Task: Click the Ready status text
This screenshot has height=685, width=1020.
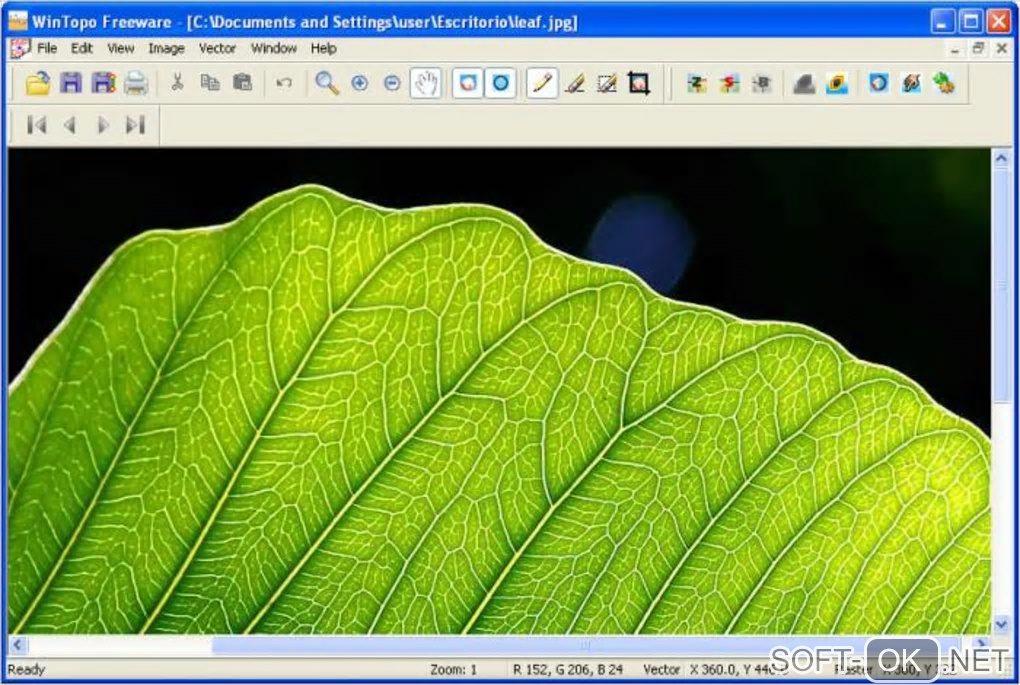Action: point(26,669)
